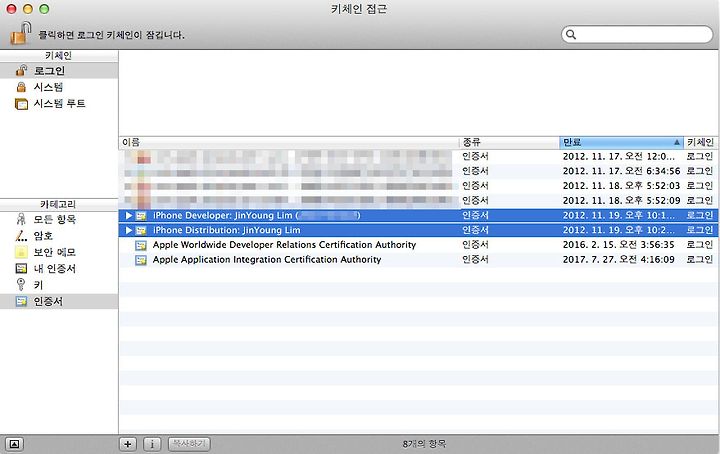
Task: Click certificate icon of Apple Application Integration row
Action: pyautogui.click(x=141, y=260)
